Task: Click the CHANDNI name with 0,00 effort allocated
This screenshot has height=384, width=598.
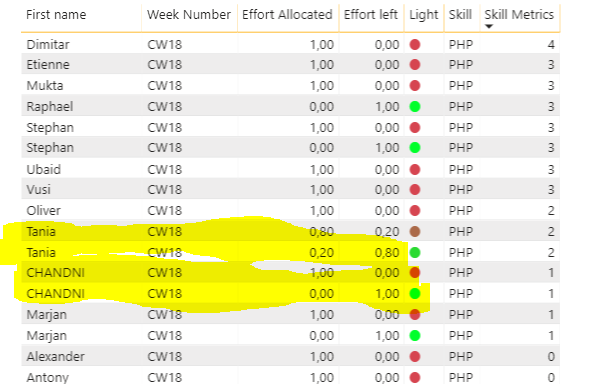Action: click(x=56, y=294)
